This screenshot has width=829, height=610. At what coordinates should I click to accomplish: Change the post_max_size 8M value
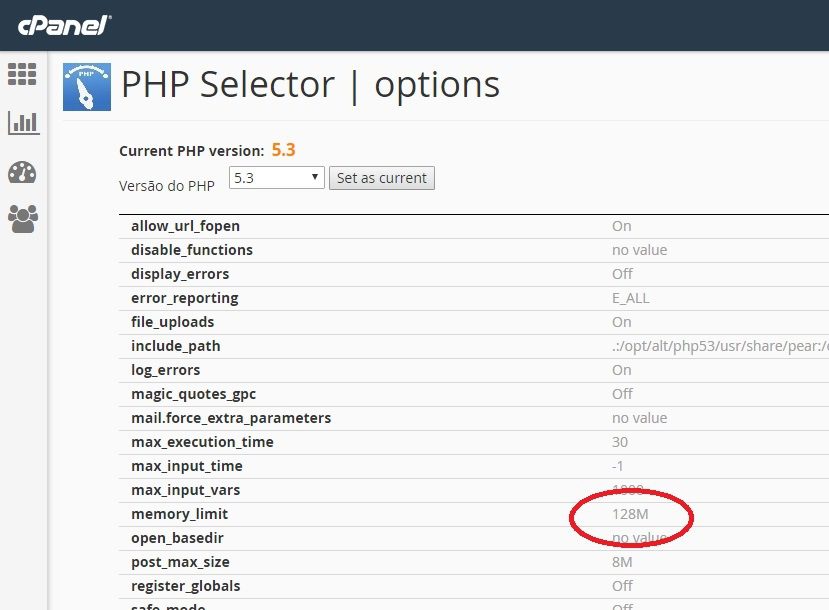point(622,562)
